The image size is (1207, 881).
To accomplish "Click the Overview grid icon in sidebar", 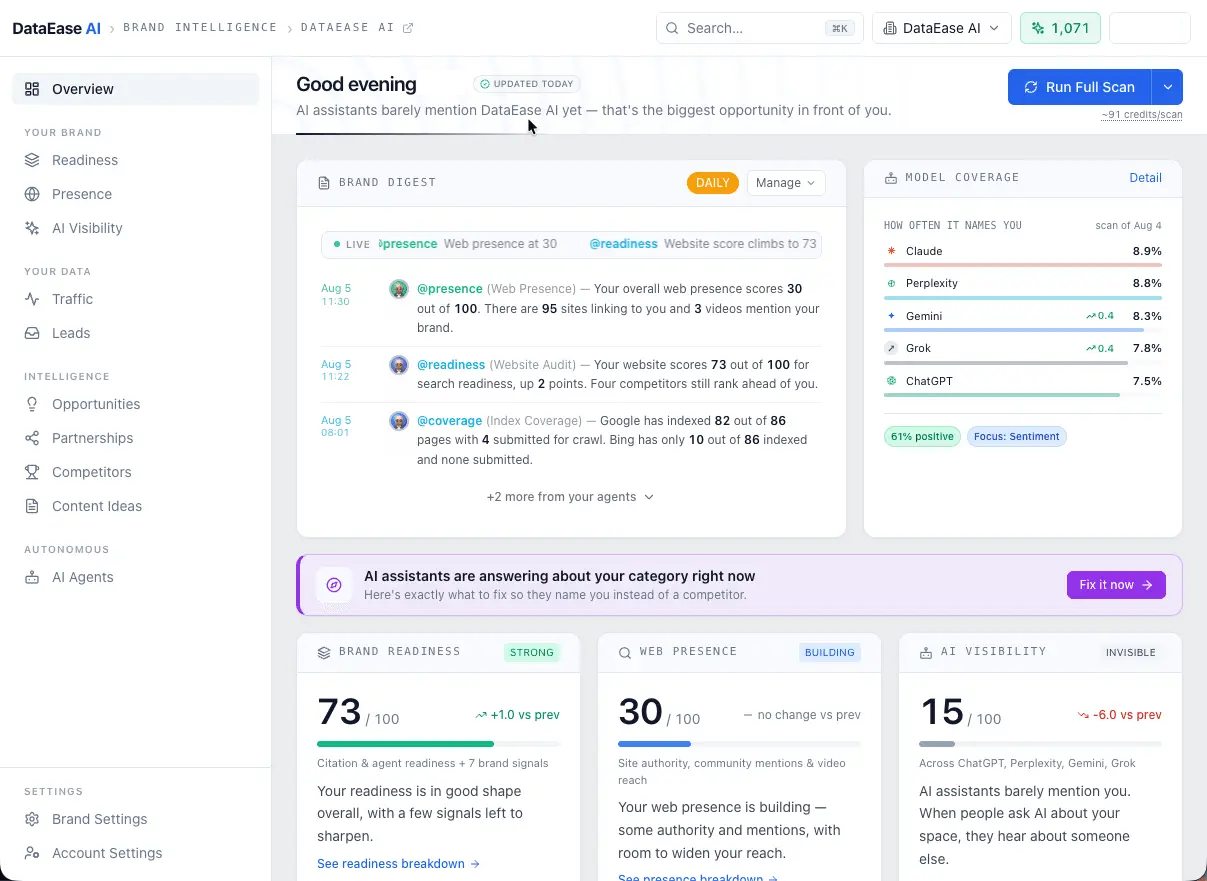I will [32, 89].
